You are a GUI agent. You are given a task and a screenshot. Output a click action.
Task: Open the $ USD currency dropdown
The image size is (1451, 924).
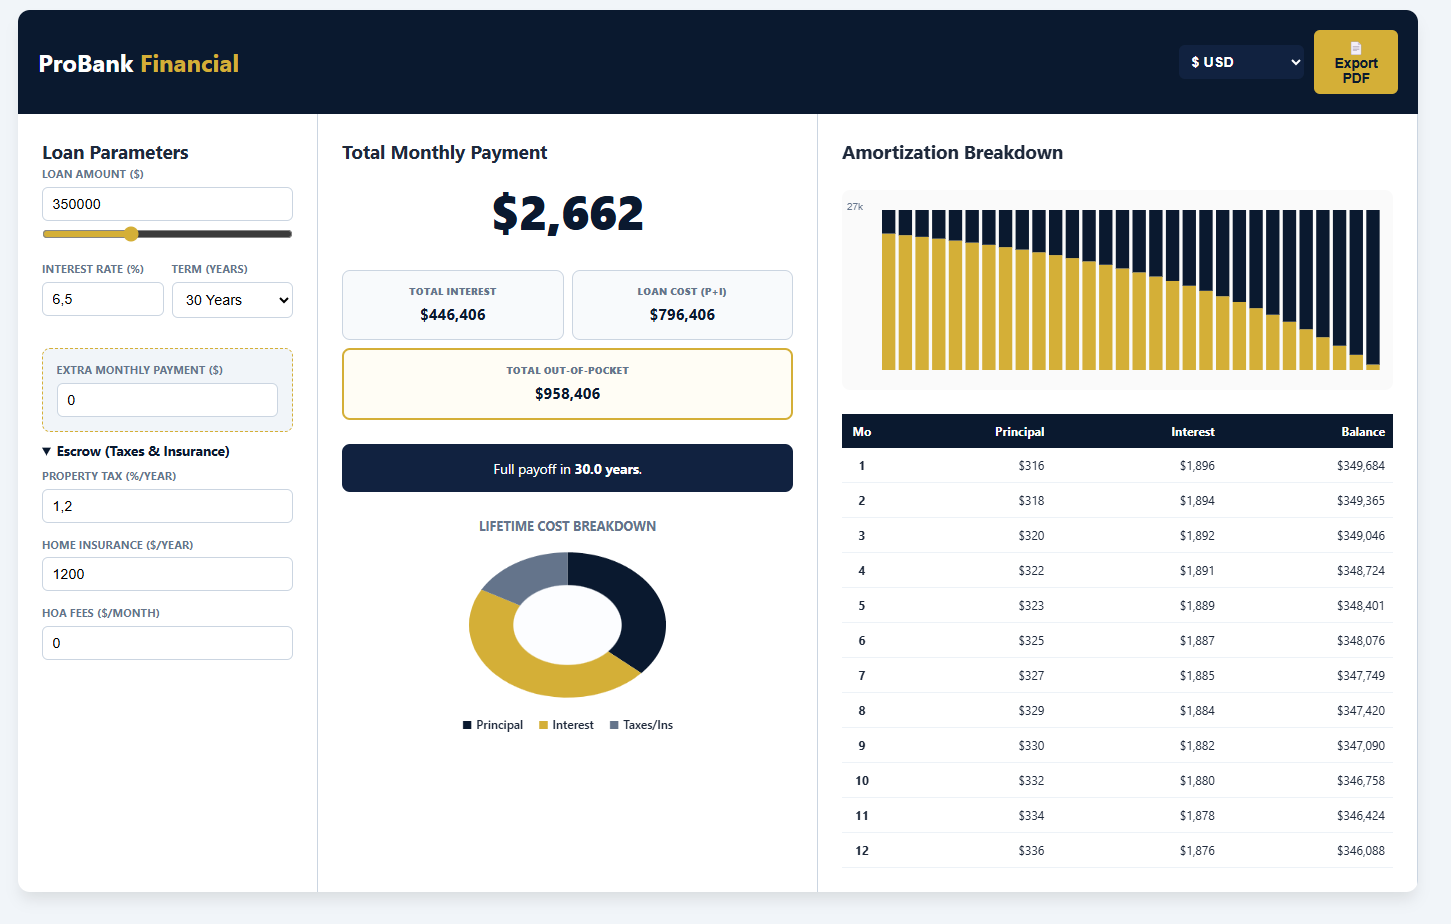[1242, 62]
